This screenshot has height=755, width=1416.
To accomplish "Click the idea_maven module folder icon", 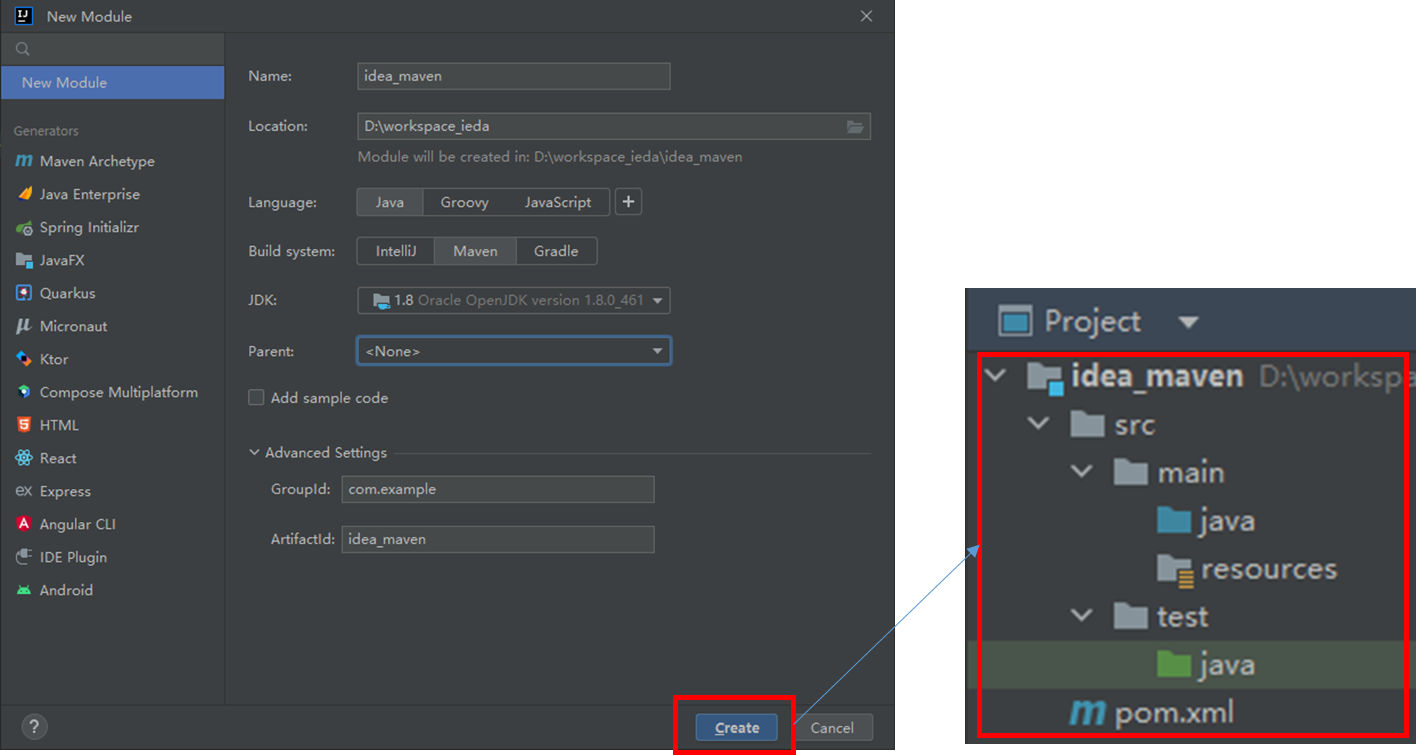I will (1044, 377).
